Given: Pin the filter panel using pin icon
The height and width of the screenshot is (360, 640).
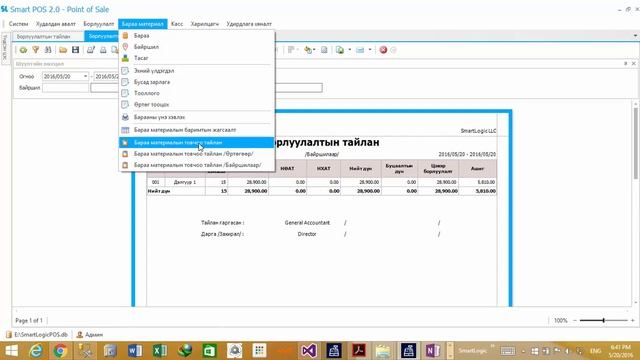Looking at the screenshot, I should click(625, 64).
